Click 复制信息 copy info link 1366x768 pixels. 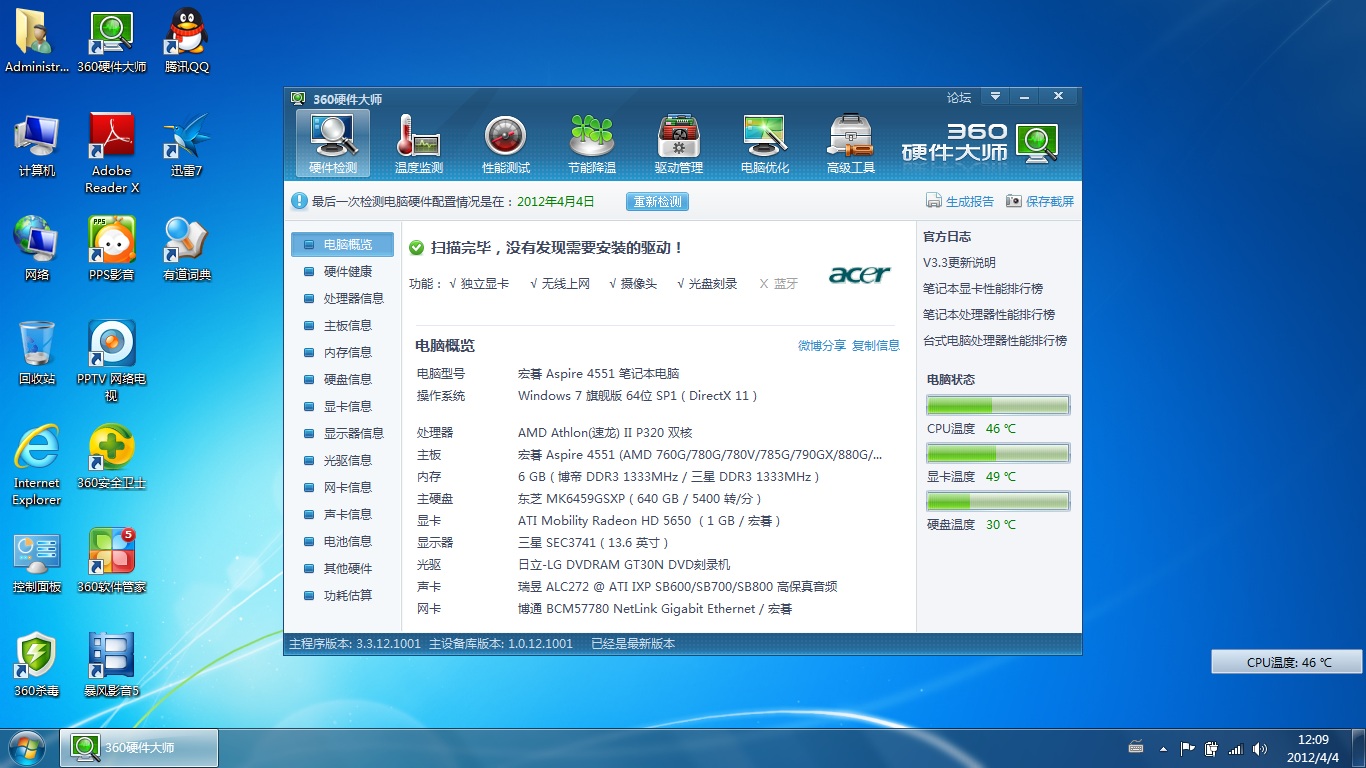coord(875,345)
